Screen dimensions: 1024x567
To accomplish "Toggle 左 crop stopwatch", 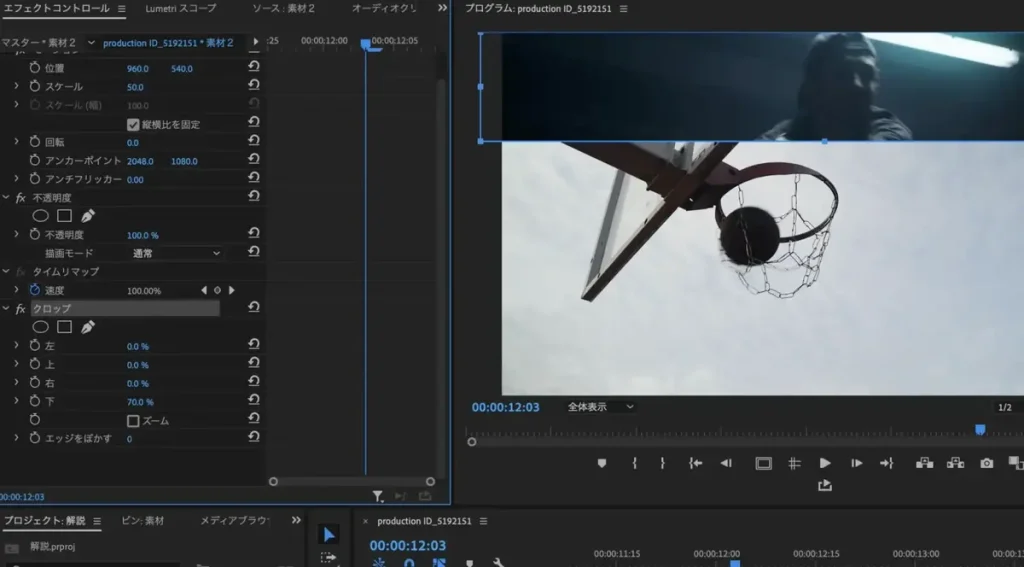I will point(35,345).
